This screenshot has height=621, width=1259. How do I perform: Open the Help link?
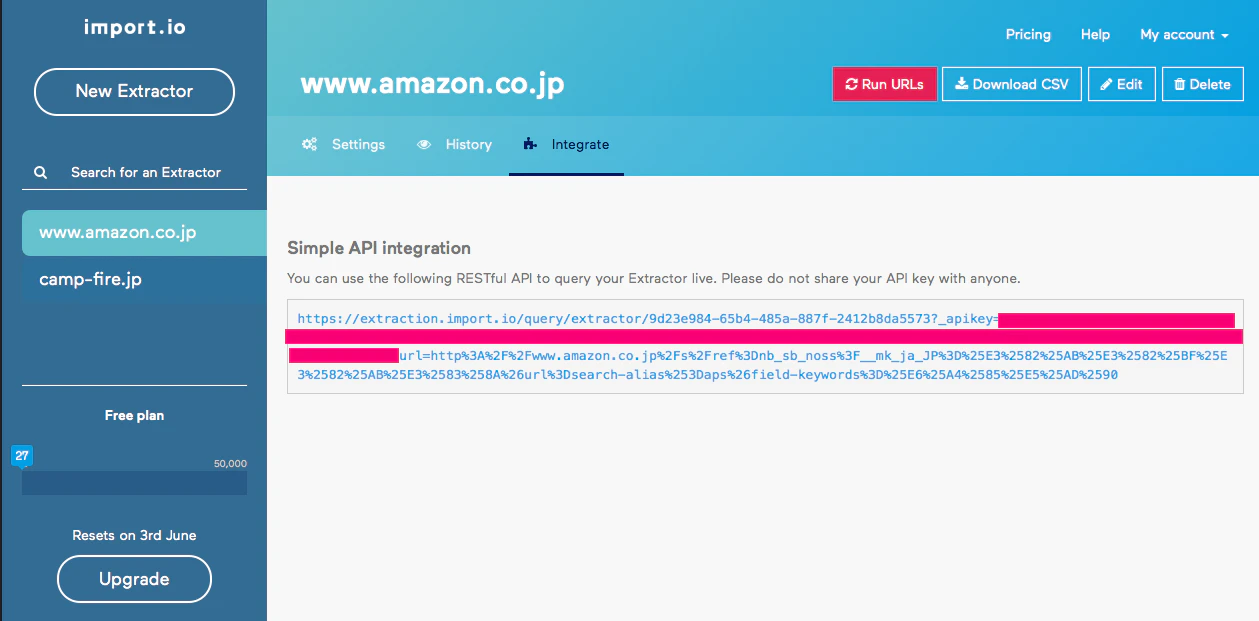click(x=1095, y=34)
